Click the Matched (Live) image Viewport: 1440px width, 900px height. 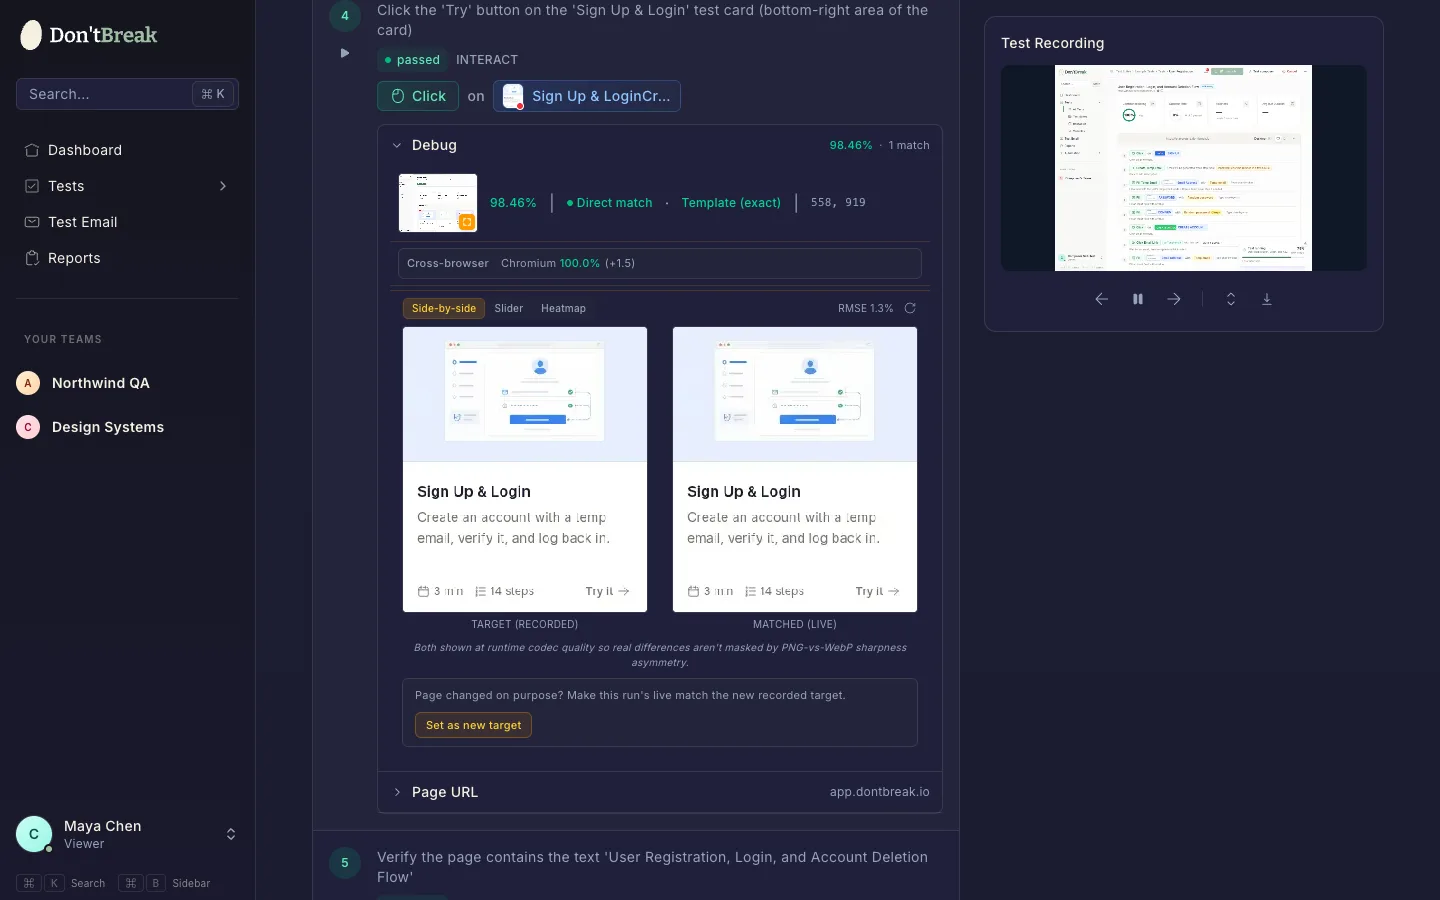[795, 469]
